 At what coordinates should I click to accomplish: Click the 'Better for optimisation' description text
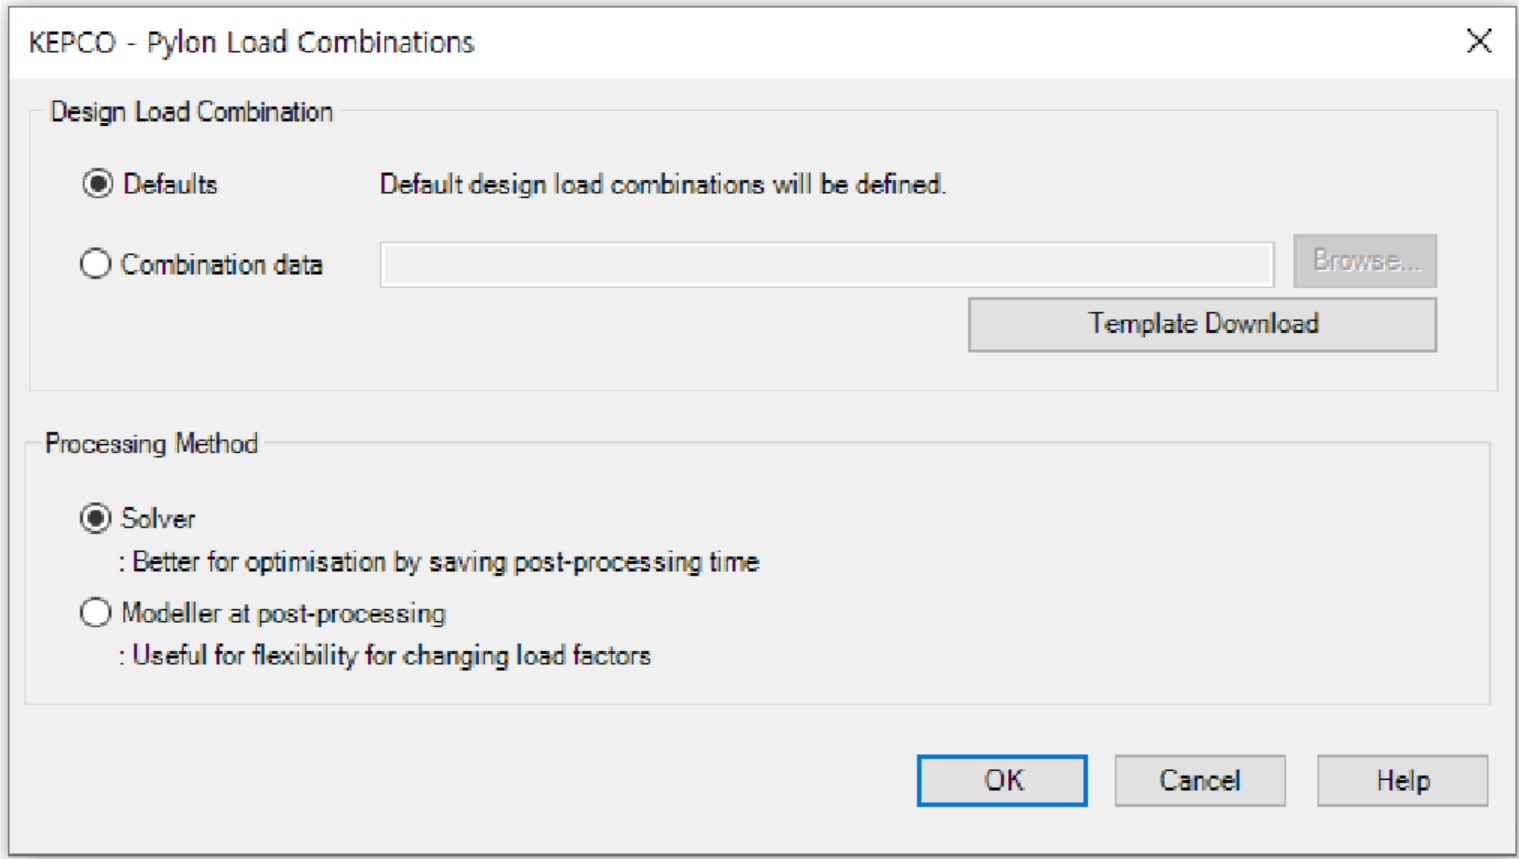click(x=445, y=562)
